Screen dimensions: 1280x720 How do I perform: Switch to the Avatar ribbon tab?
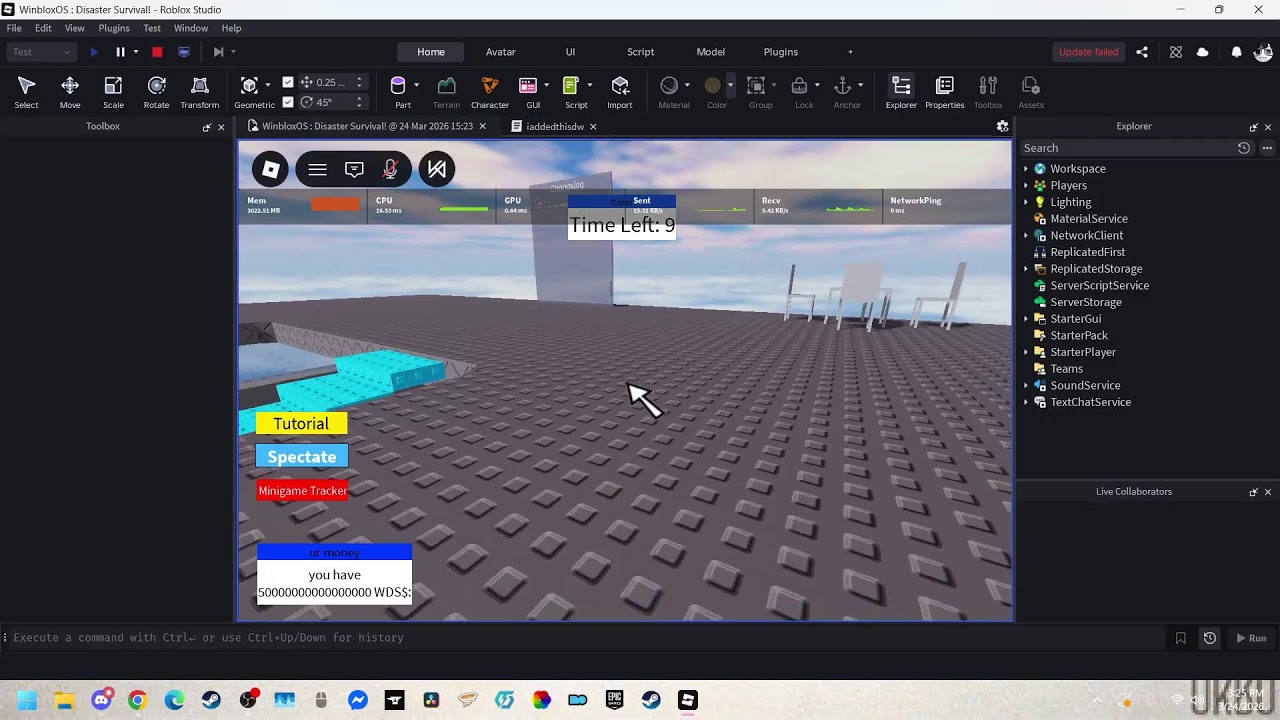(x=501, y=52)
